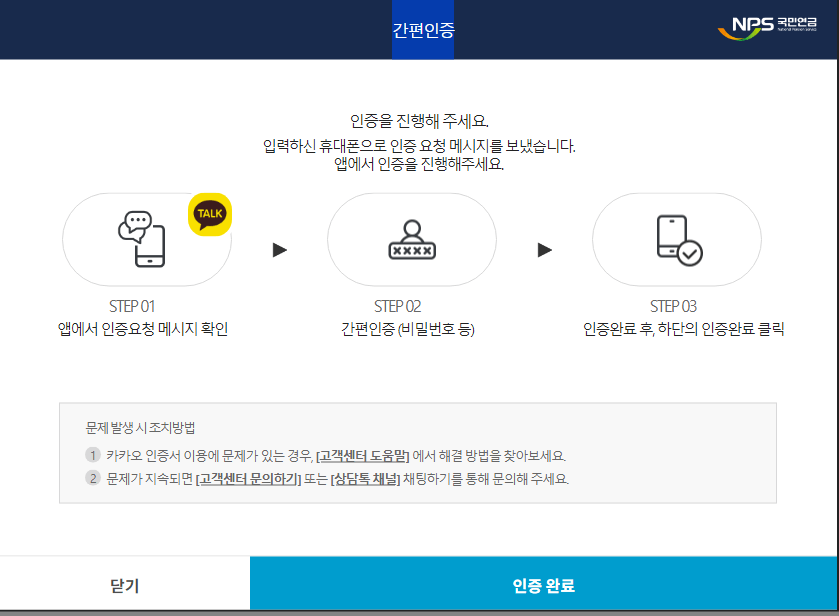Click the STEP 02 password (xxxx) icon
The width and height of the screenshot is (839, 616).
tap(411, 239)
